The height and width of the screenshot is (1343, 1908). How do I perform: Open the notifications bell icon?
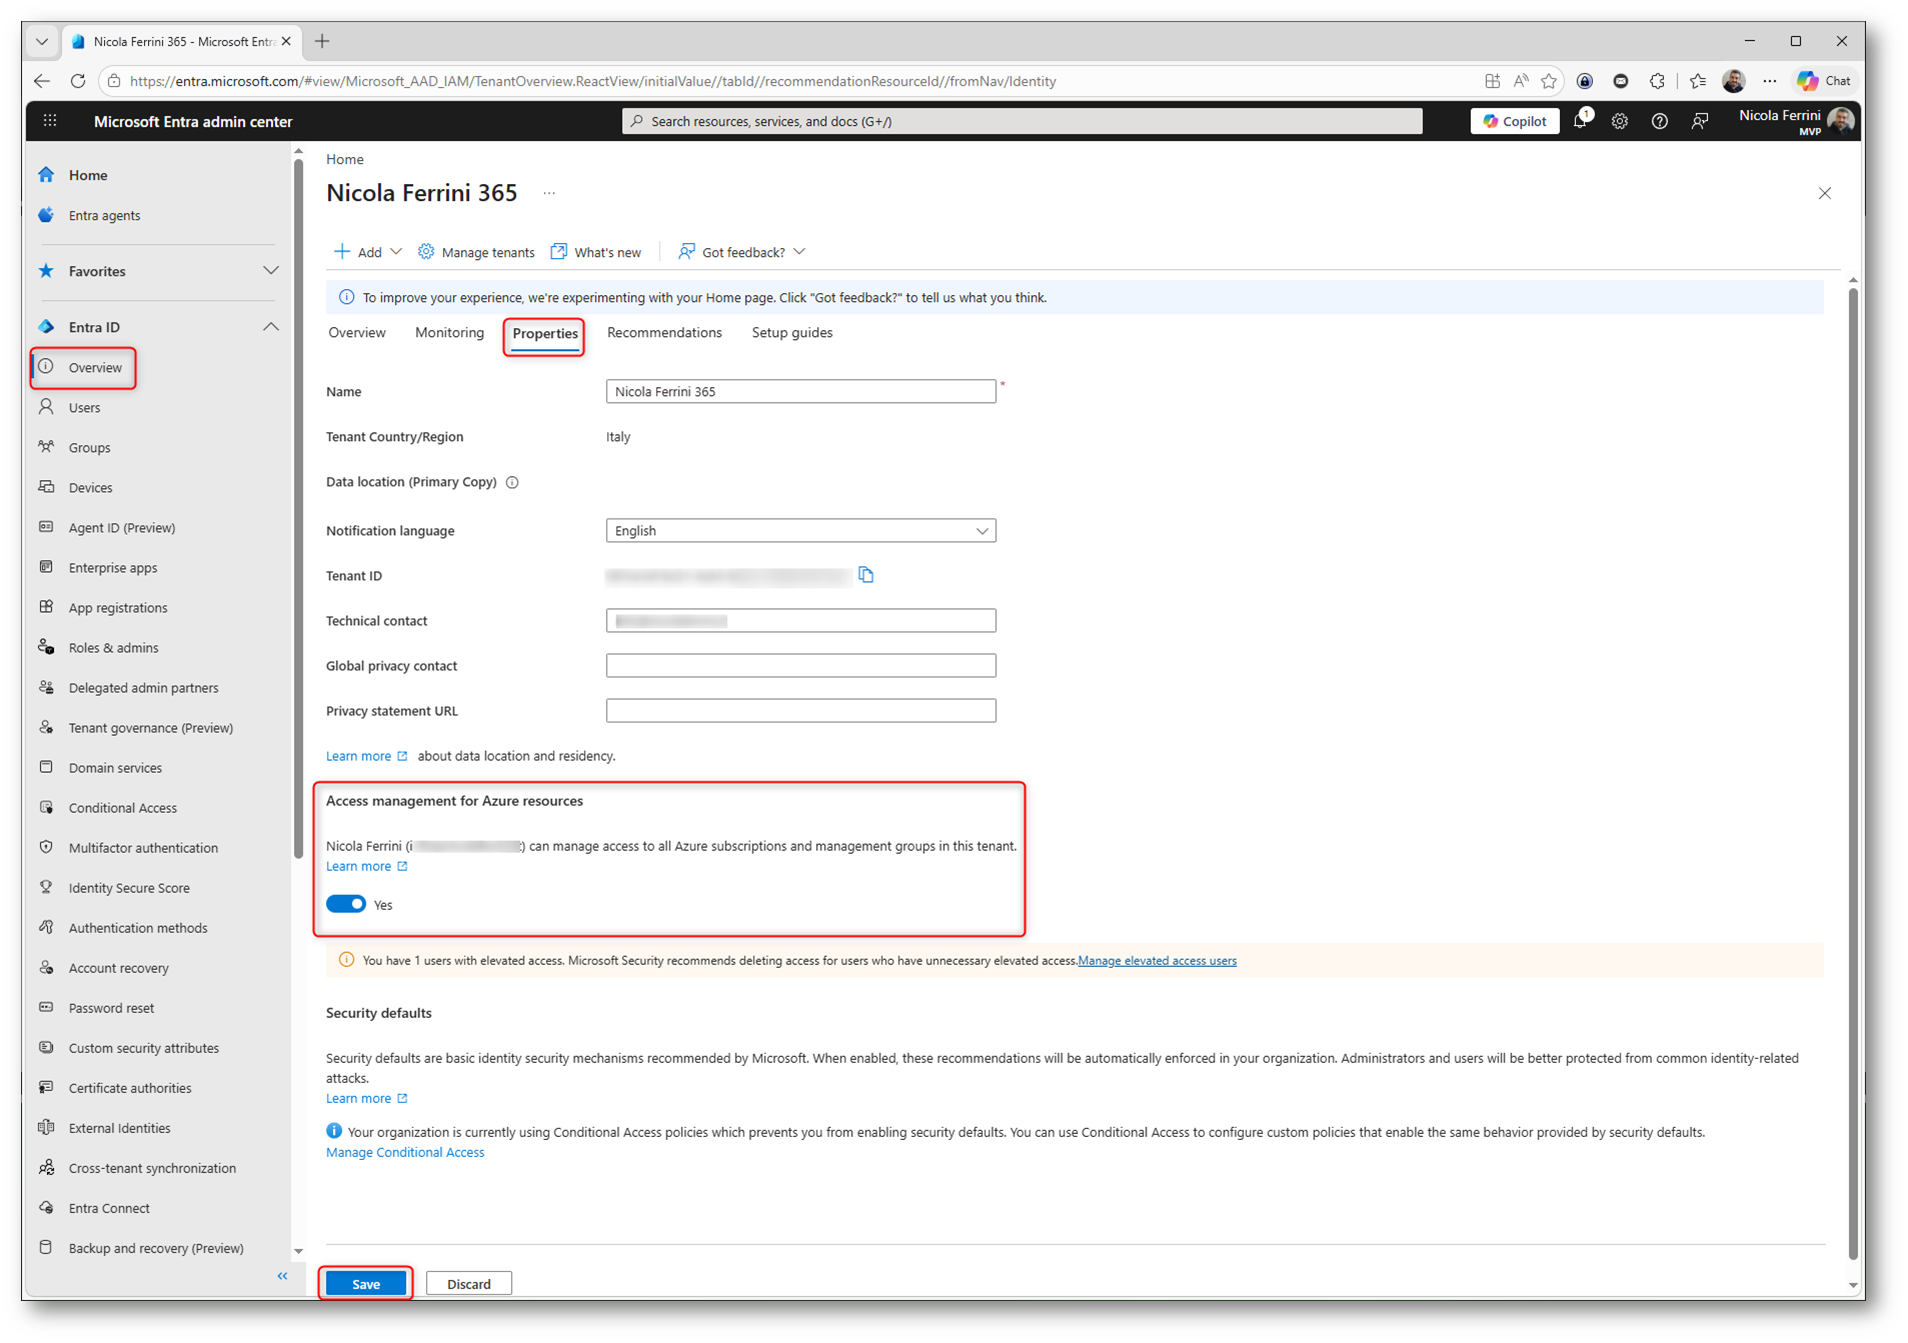click(x=1580, y=121)
